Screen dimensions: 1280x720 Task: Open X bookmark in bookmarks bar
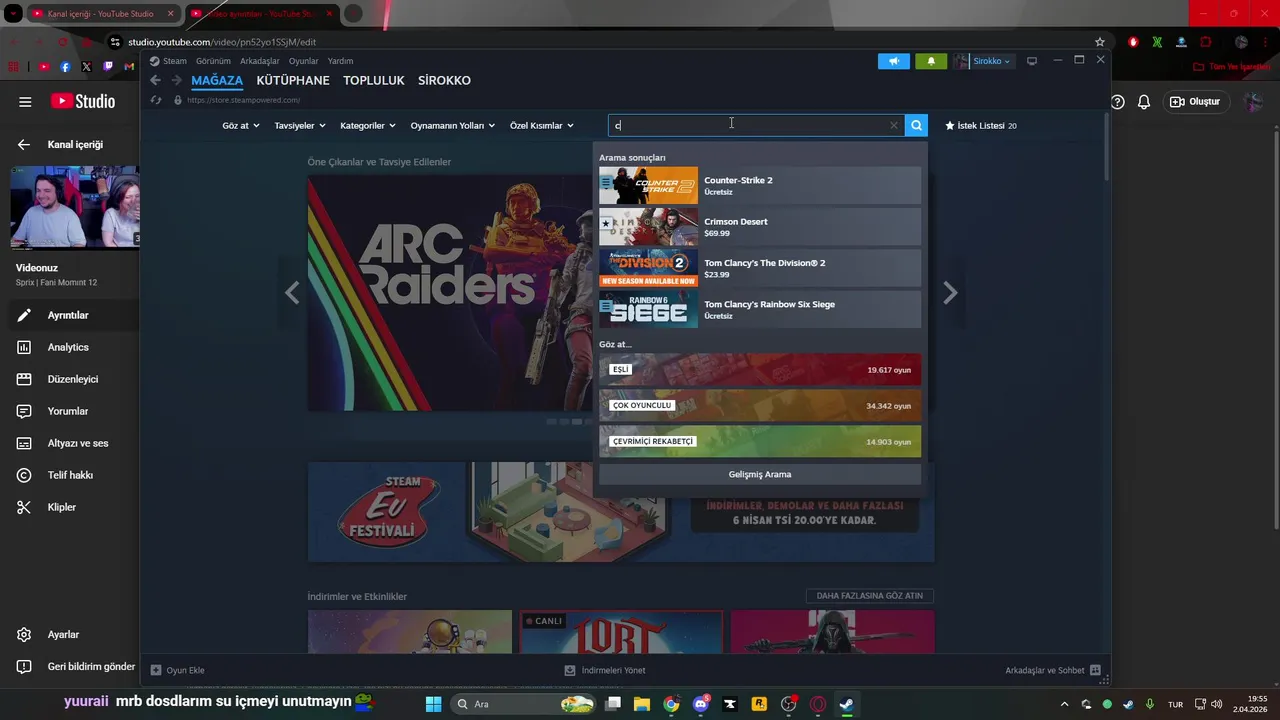(86, 67)
